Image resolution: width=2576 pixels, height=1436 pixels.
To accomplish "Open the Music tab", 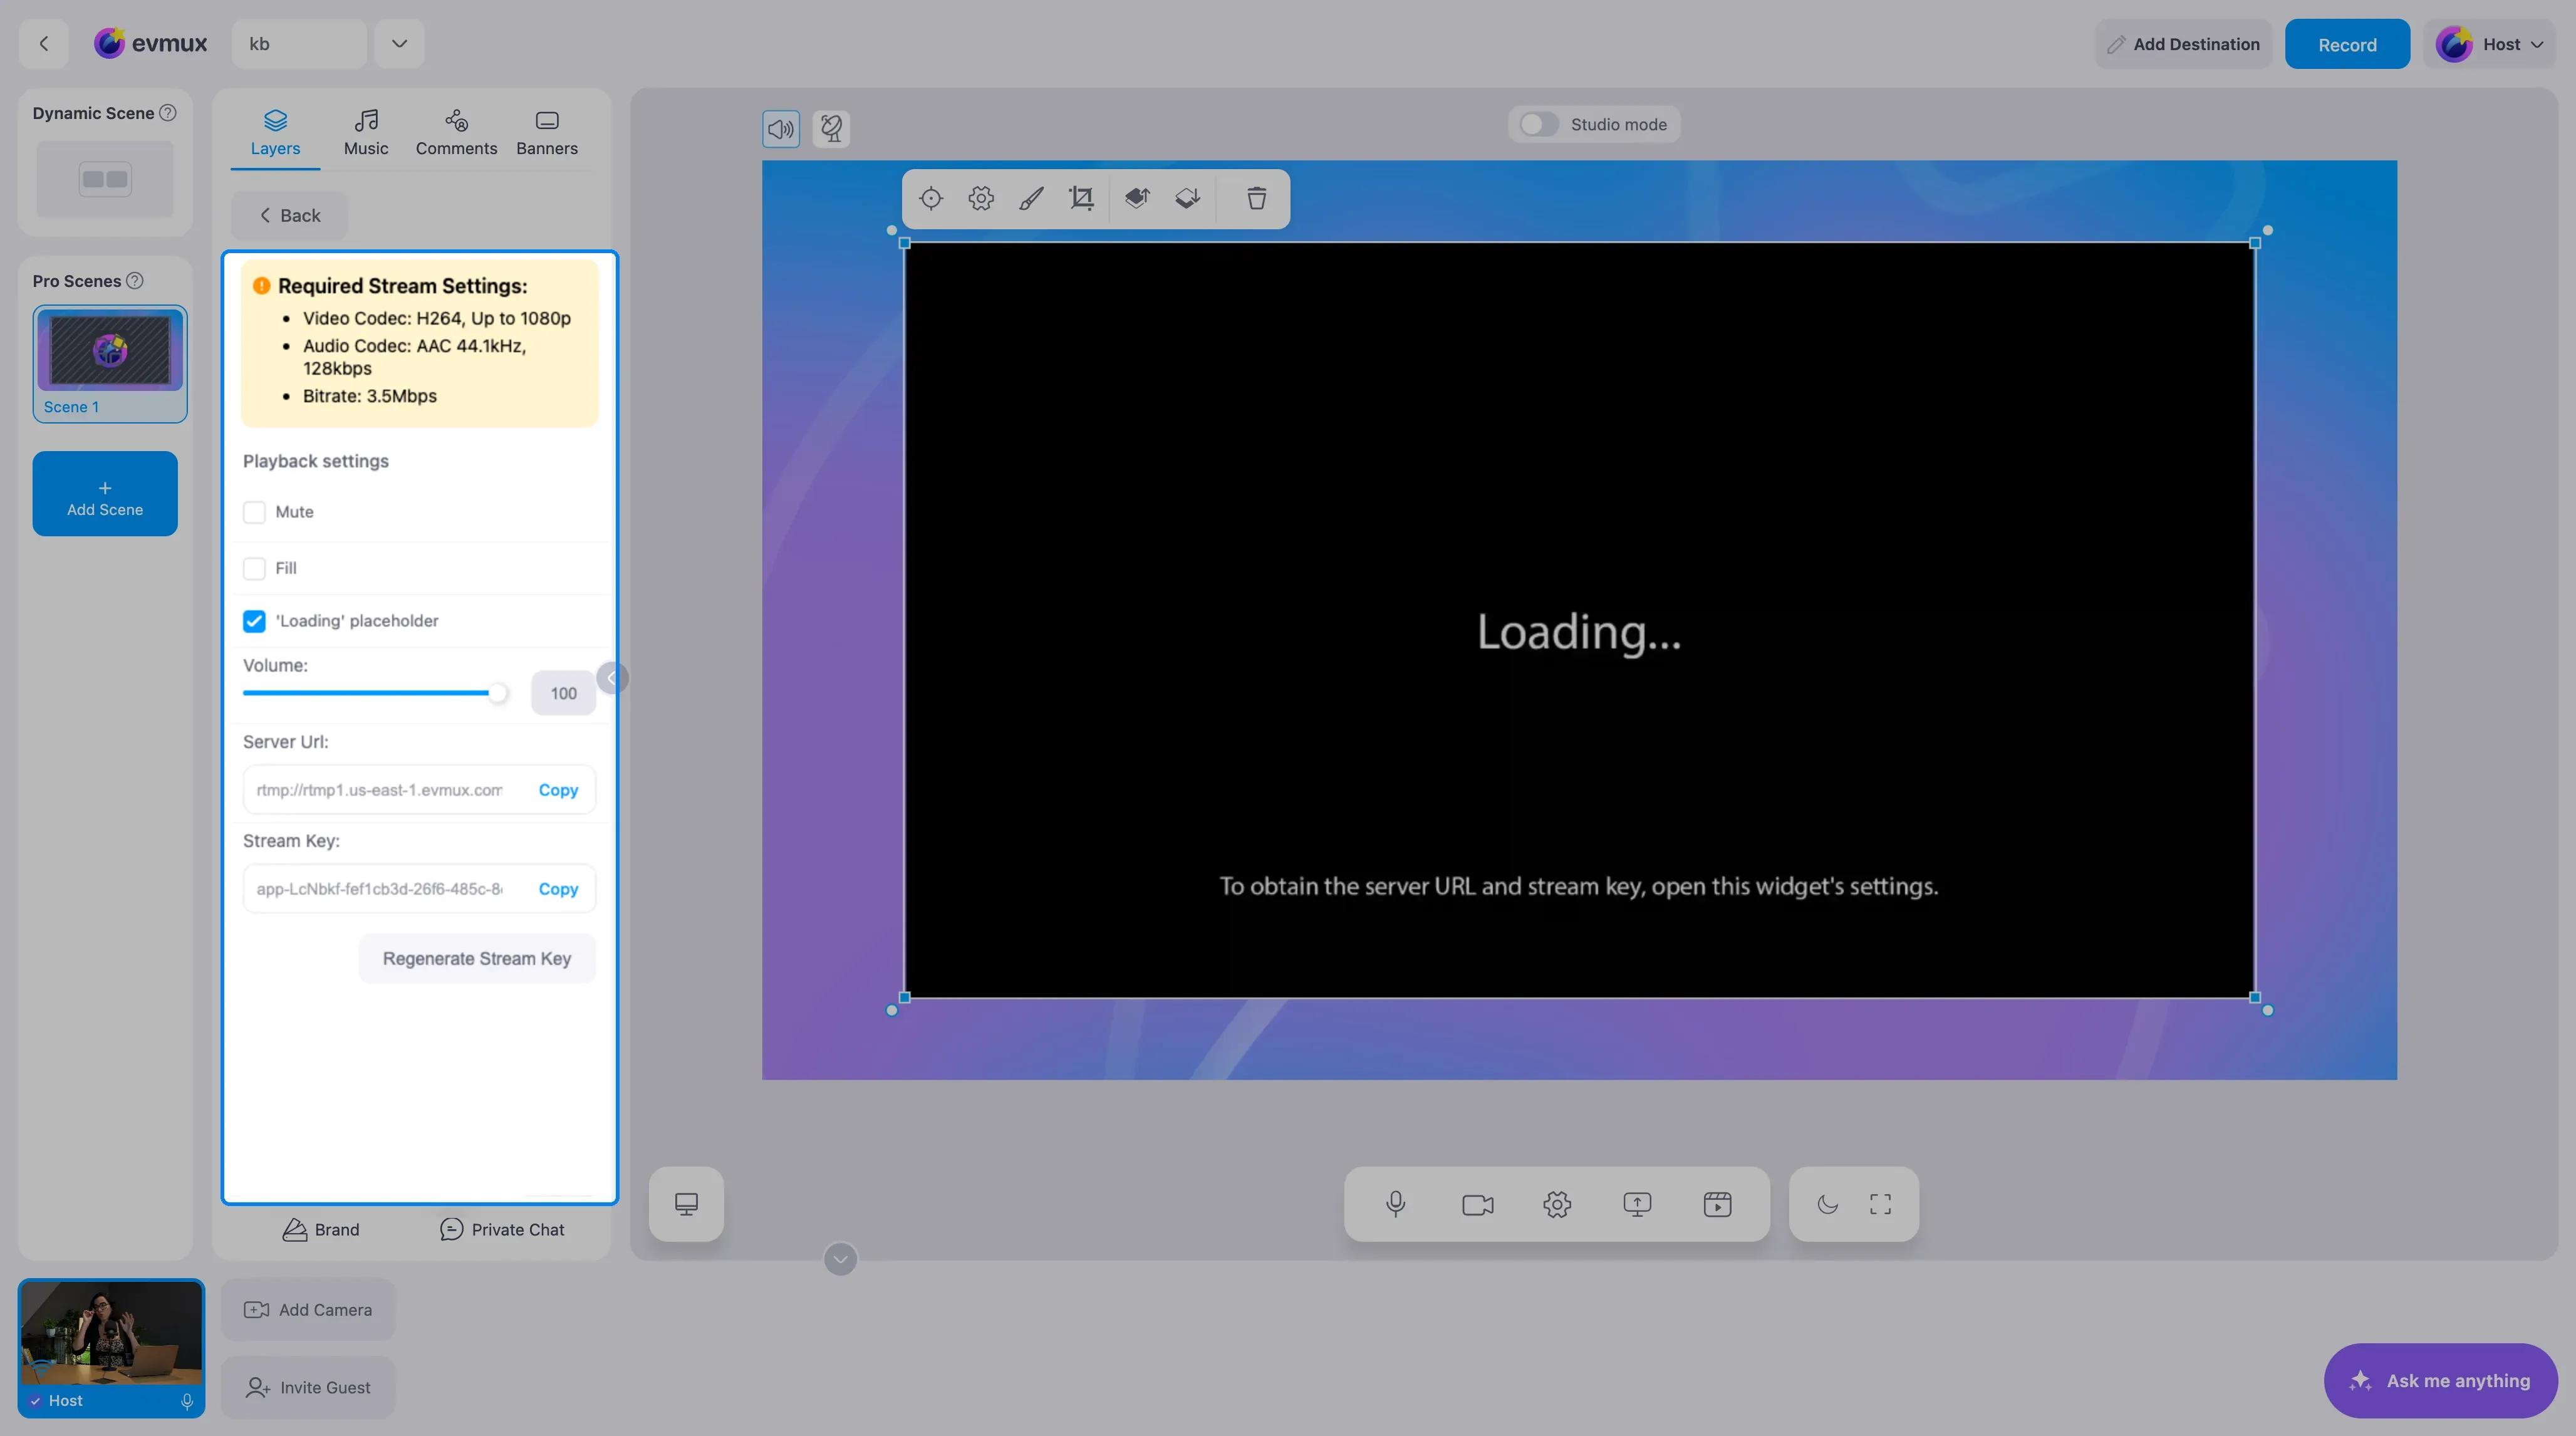I will click(366, 133).
